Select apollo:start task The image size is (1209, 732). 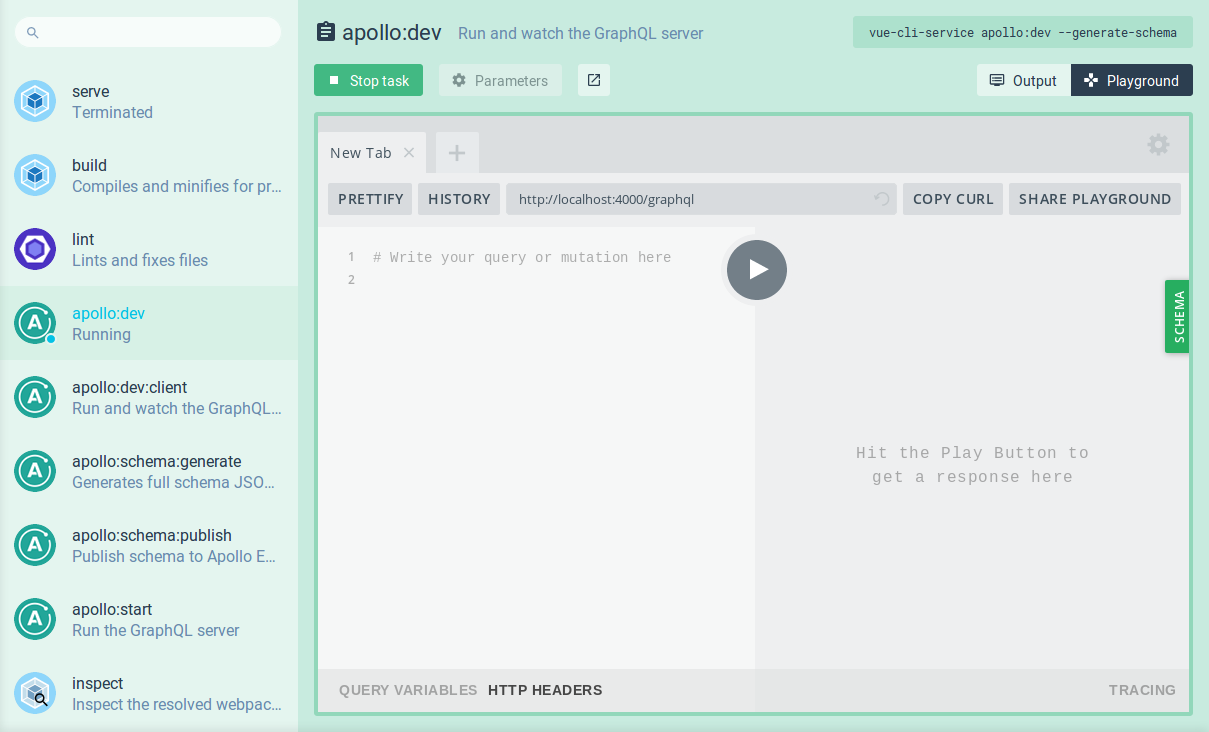coord(149,619)
